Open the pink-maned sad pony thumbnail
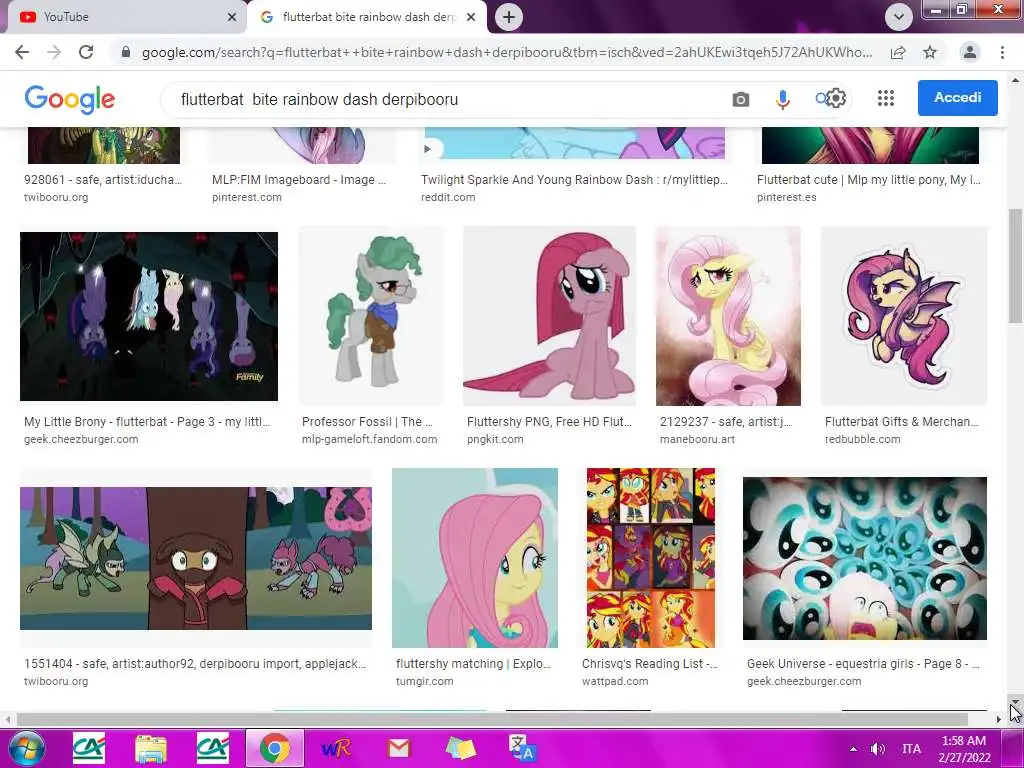The height and width of the screenshot is (768, 1024). click(549, 316)
